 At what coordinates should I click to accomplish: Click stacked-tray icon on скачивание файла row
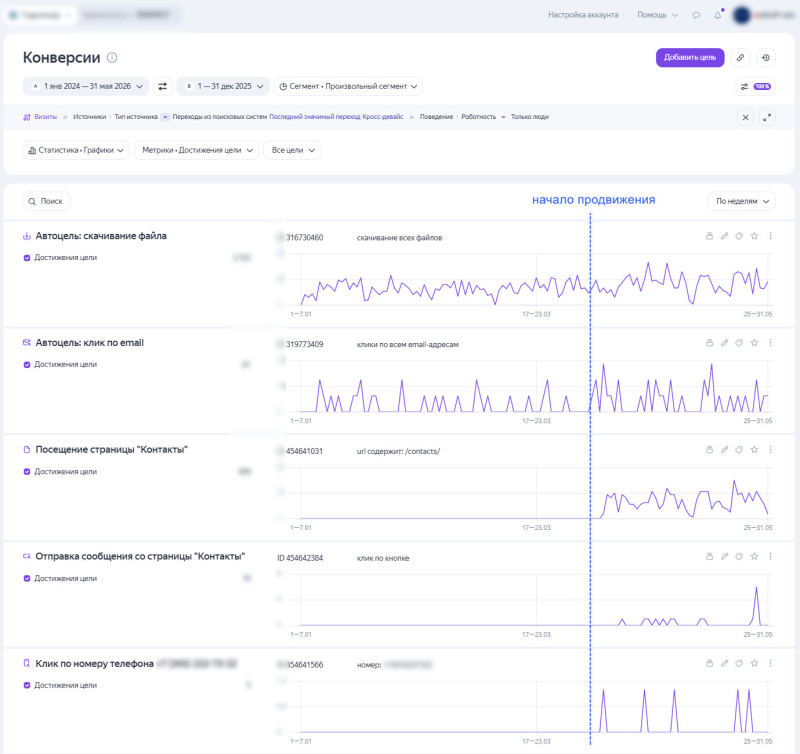[709, 236]
